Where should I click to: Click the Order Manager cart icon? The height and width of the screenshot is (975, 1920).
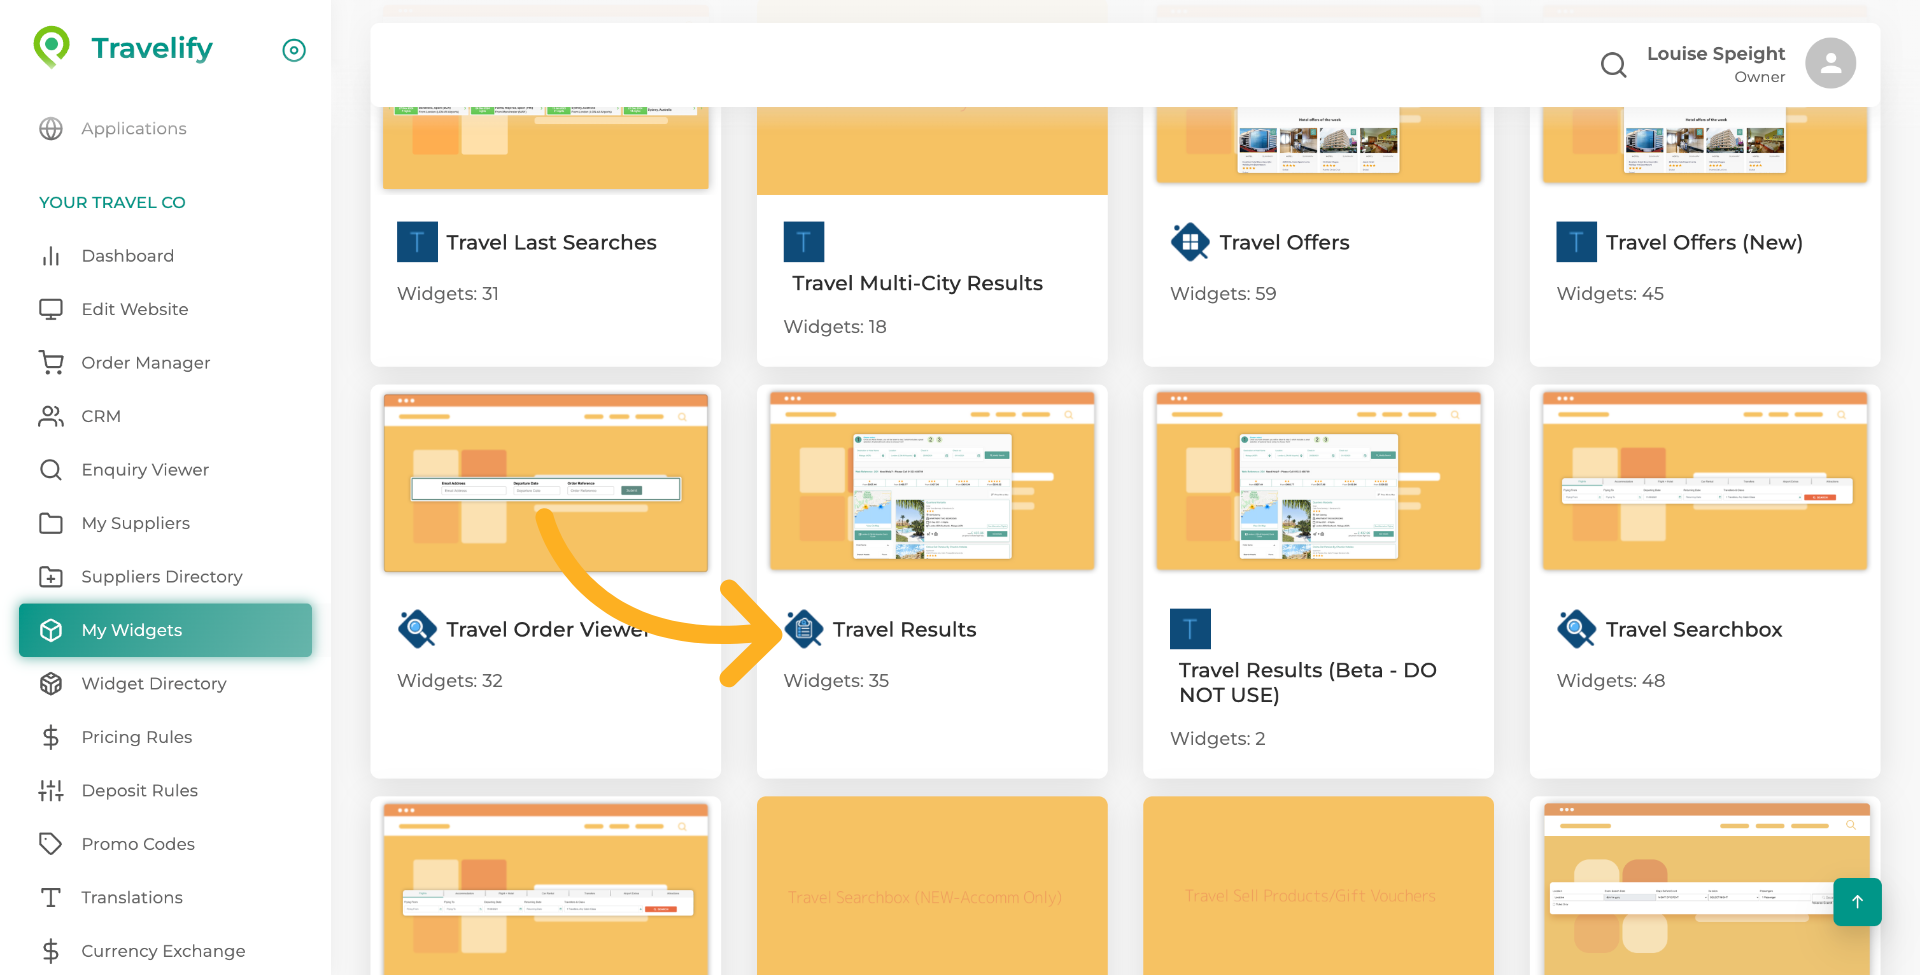click(51, 363)
